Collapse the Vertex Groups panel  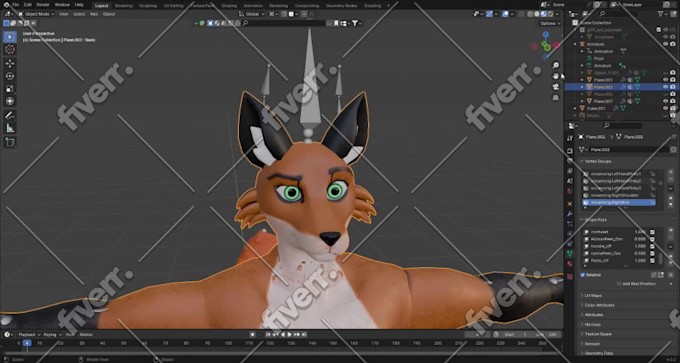[x=597, y=161]
